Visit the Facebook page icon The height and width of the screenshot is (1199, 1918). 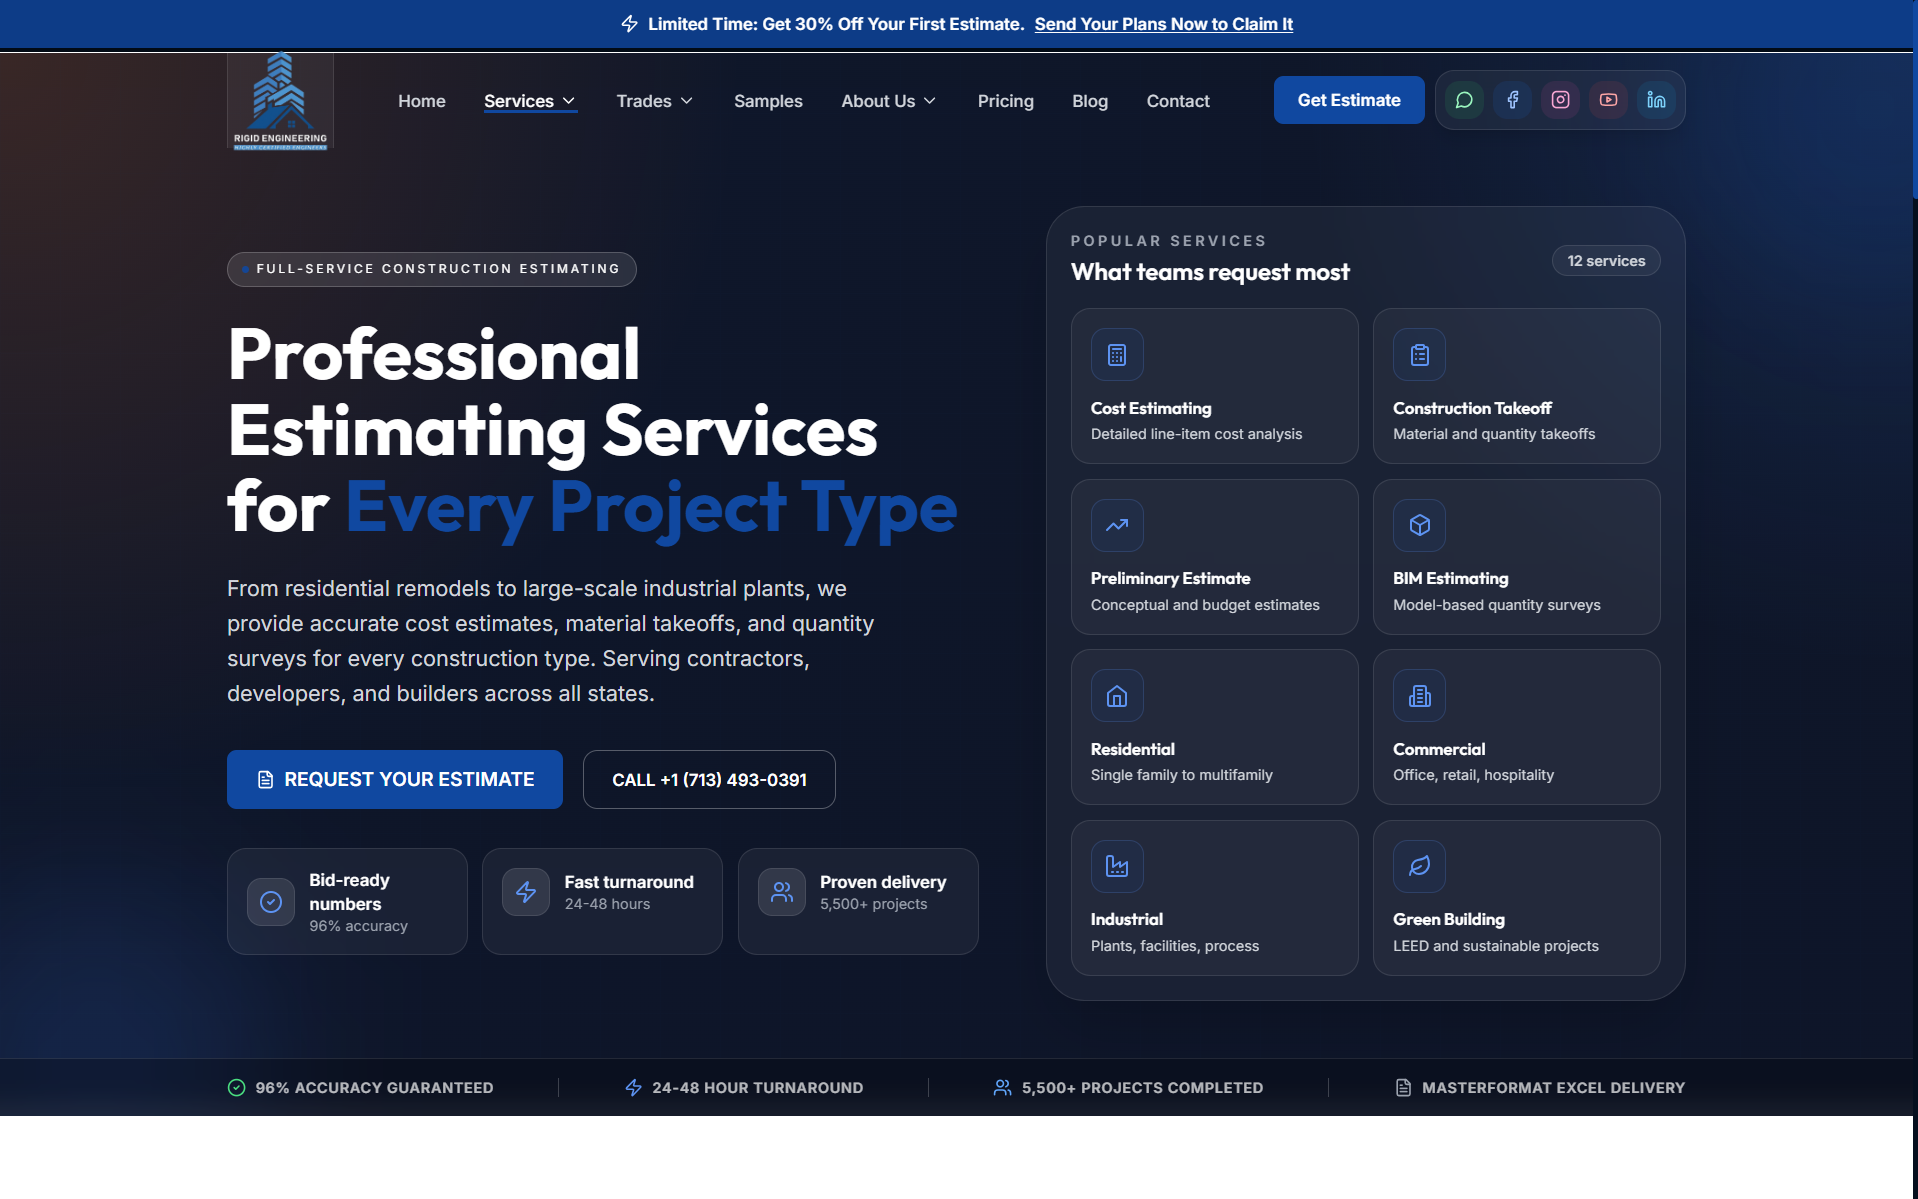1512,100
